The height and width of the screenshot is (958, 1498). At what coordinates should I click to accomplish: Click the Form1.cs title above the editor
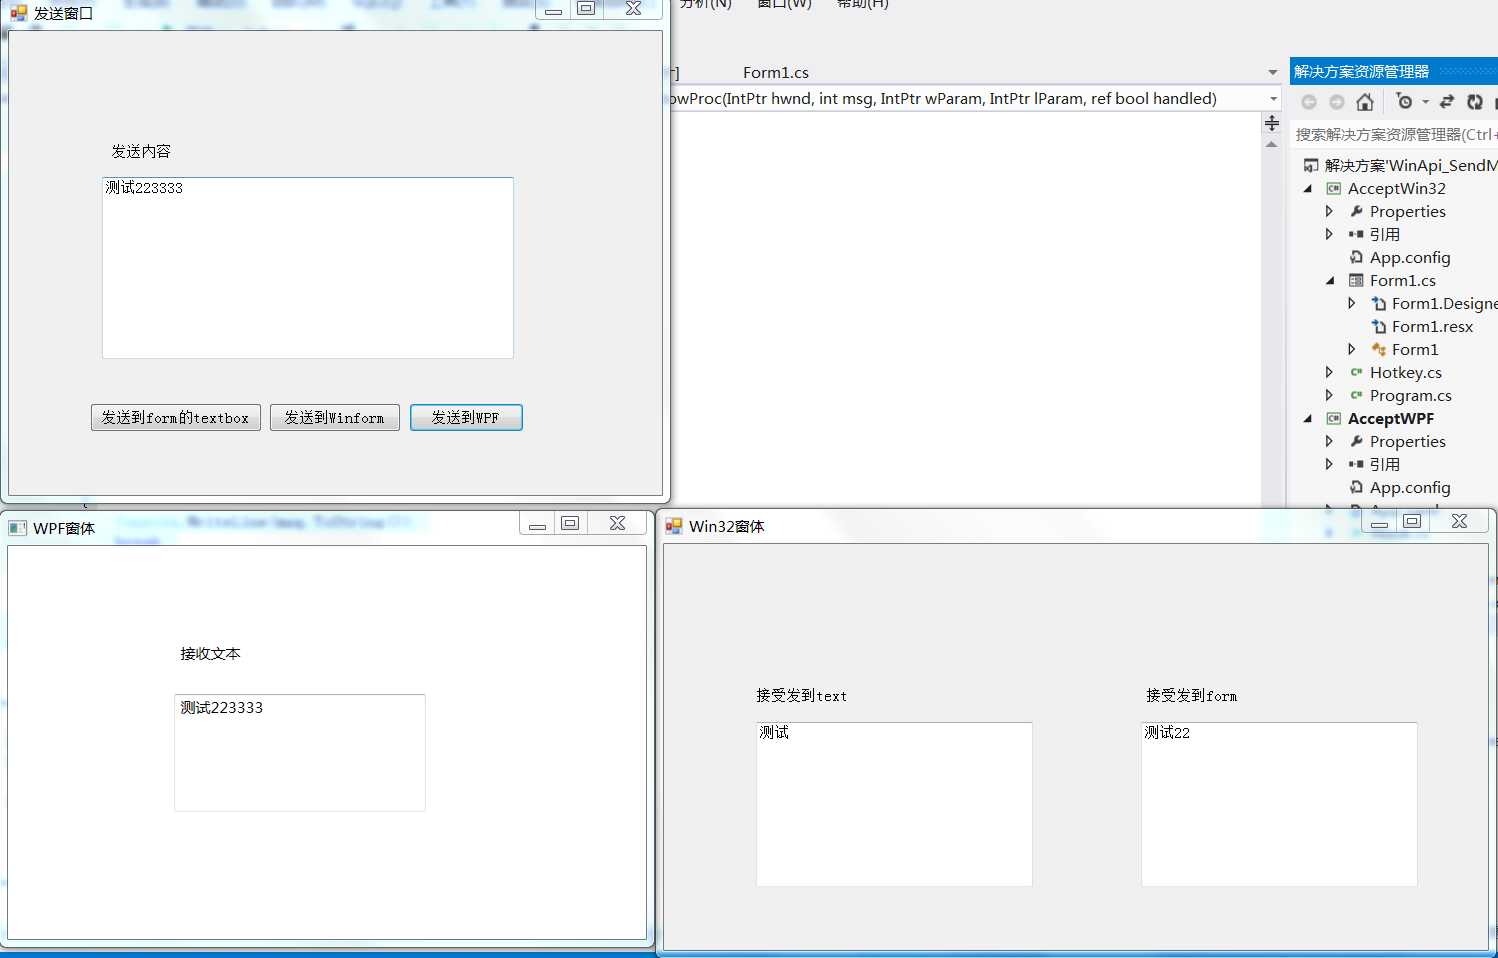tap(776, 72)
